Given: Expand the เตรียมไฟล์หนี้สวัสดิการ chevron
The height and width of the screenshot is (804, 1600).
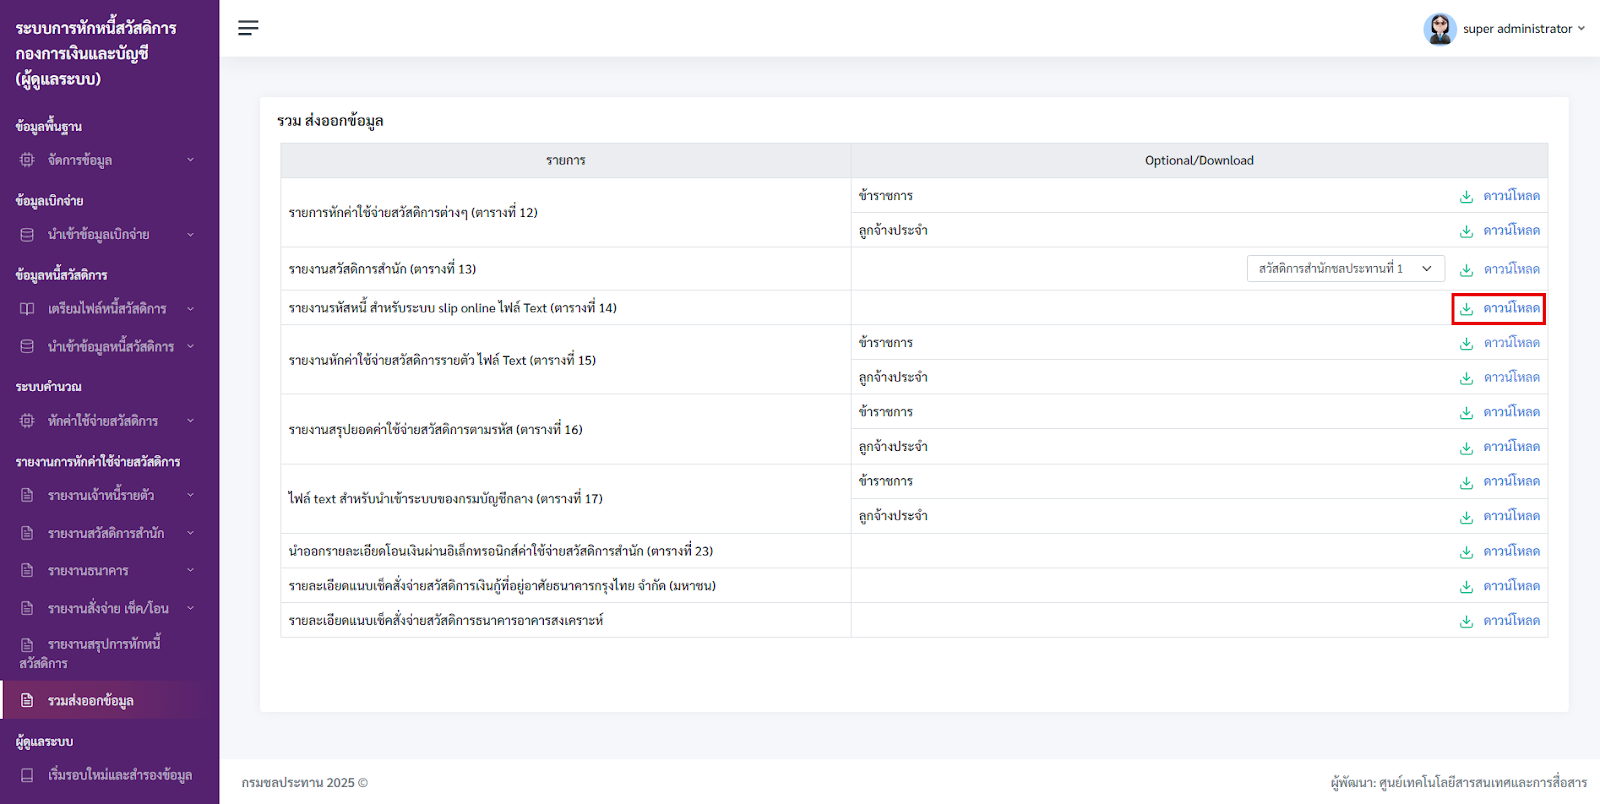Looking at the screenshot, I should click(190, 309).
